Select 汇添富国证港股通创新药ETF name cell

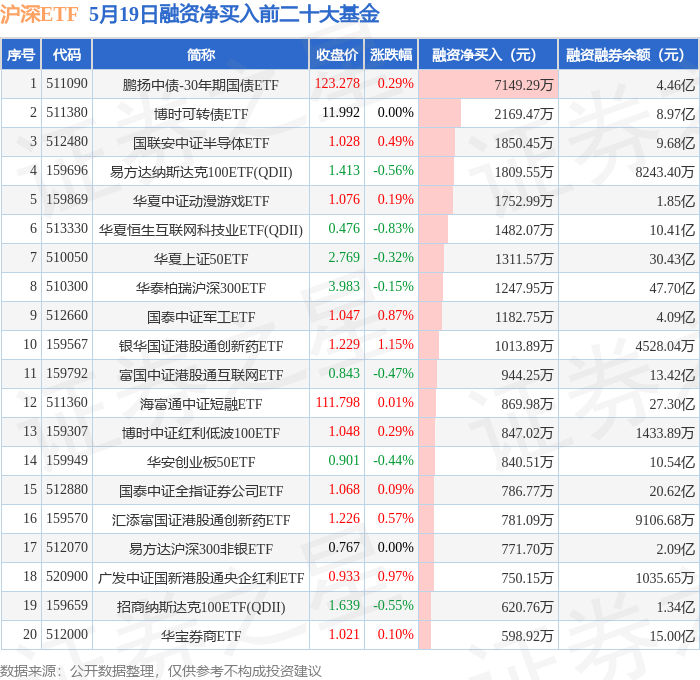click(200, 520)
